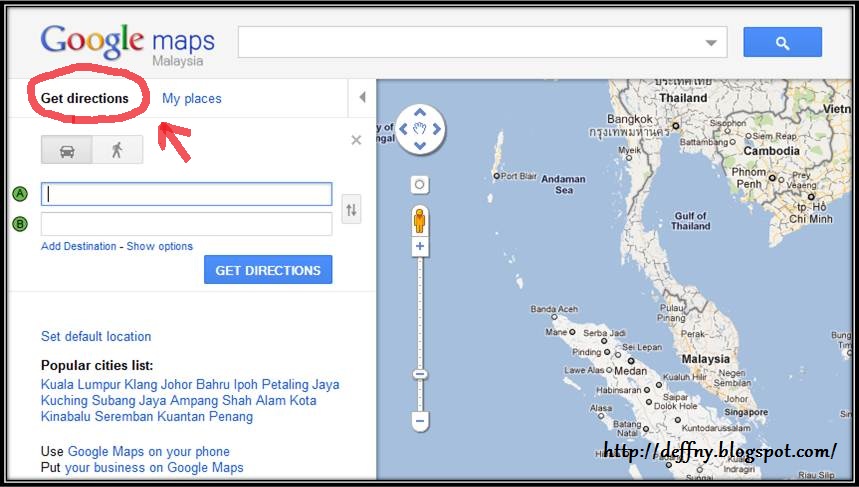
Task: Close the directions panel with X
Action: pyautogui.click(x=356, y=140)
